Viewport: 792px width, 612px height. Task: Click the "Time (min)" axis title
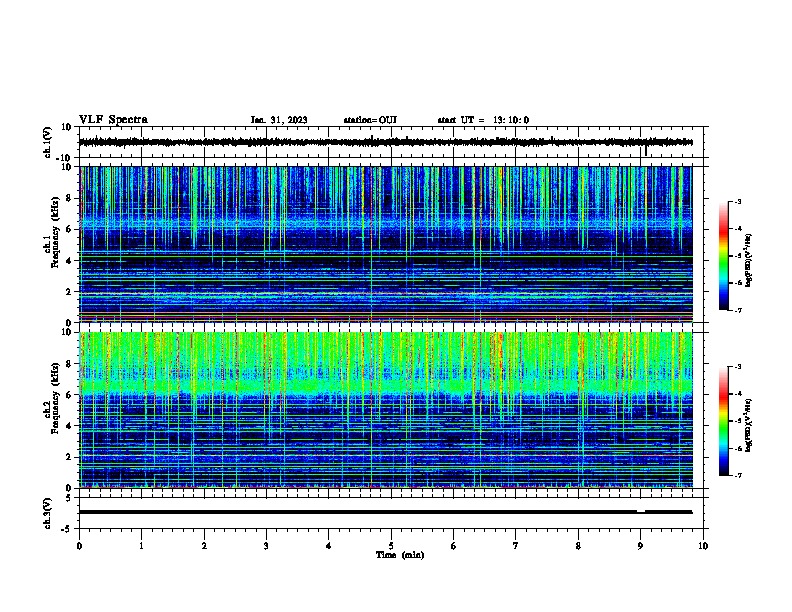coord(400,555)
